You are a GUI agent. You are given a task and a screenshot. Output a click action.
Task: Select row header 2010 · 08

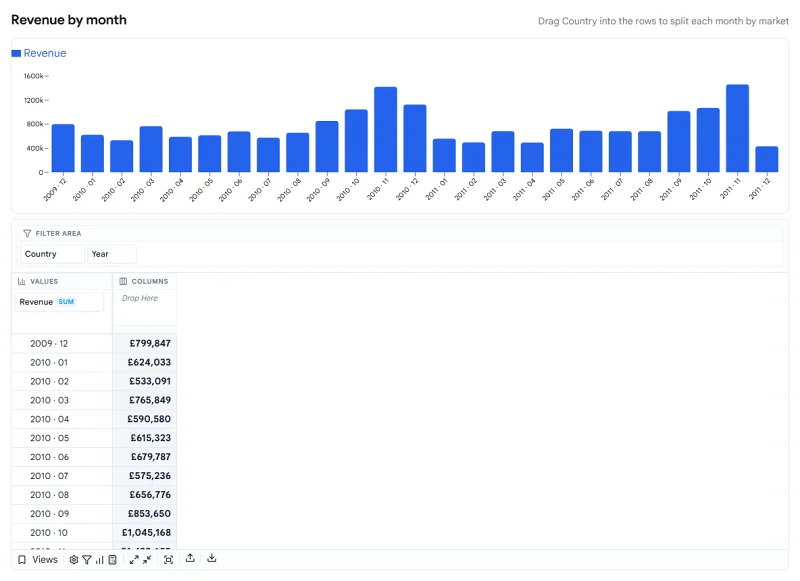coord(62,494)
